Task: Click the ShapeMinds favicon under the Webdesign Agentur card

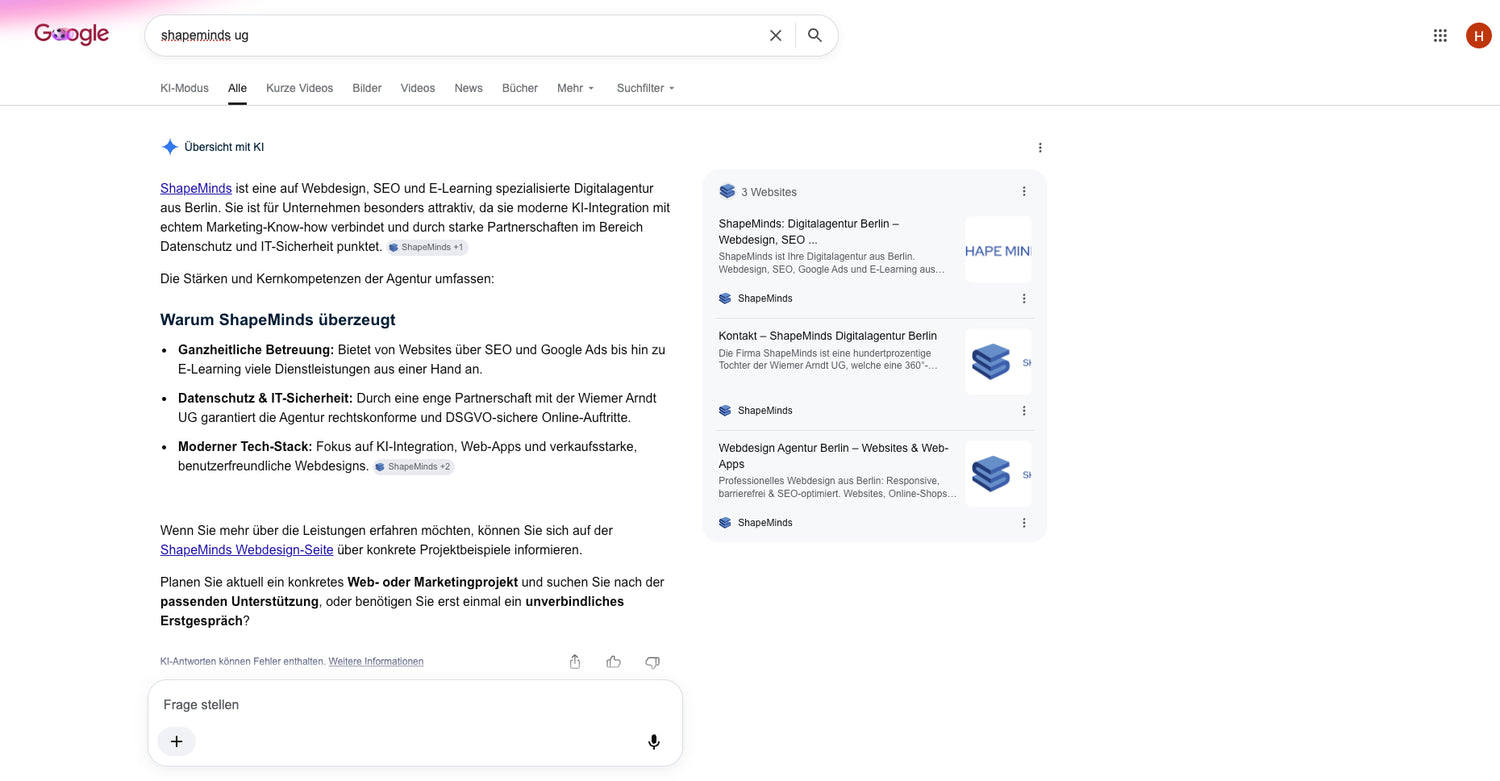Action: point(725,522)
